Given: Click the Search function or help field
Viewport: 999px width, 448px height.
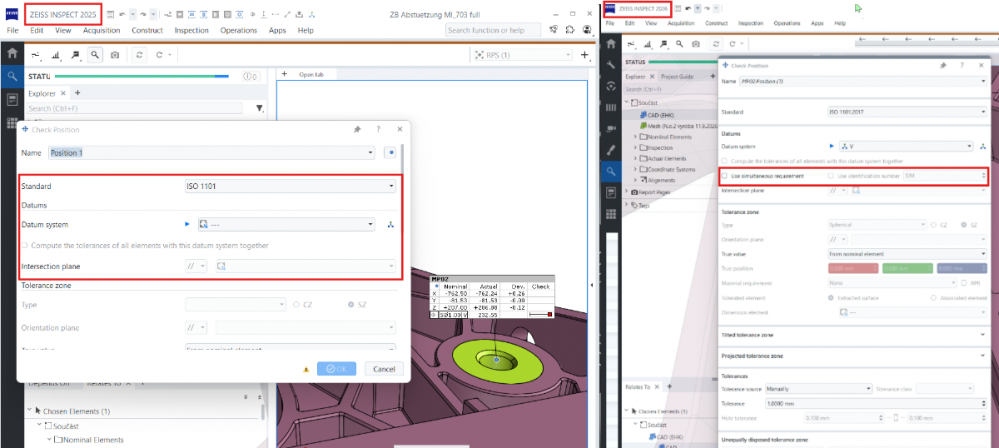Looking at the screenshot, I should [x=492, y=30].
